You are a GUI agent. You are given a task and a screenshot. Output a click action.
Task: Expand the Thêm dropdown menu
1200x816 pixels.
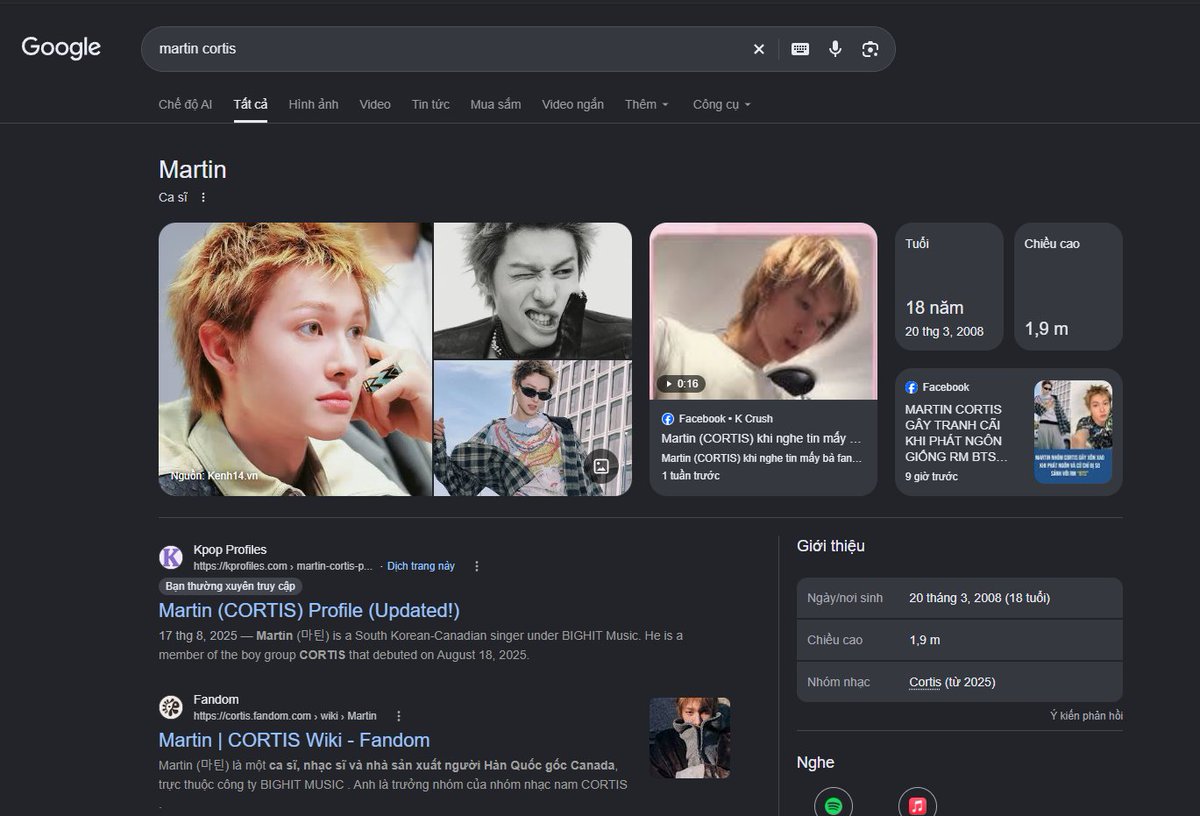click(647, 104)
